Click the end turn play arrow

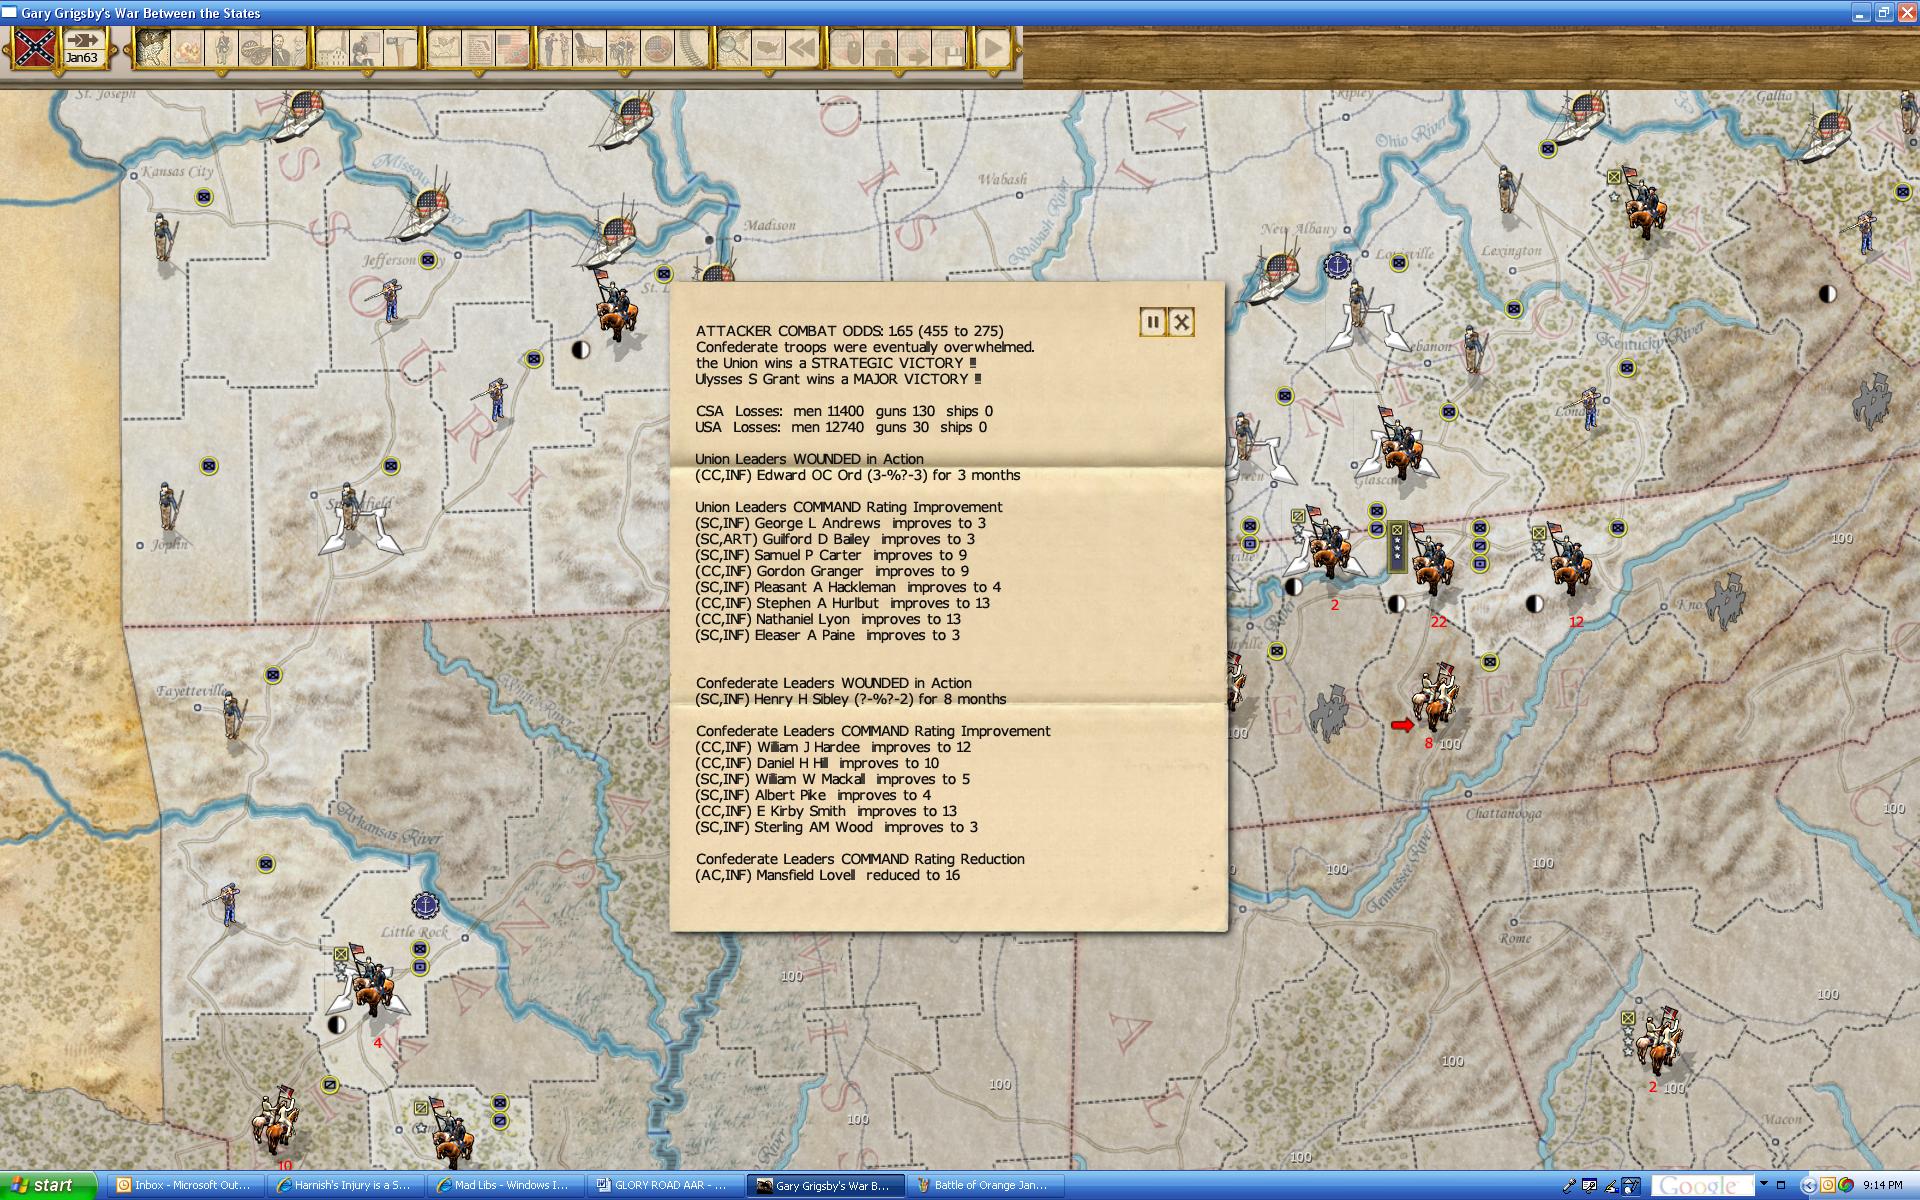click(992, 47)
